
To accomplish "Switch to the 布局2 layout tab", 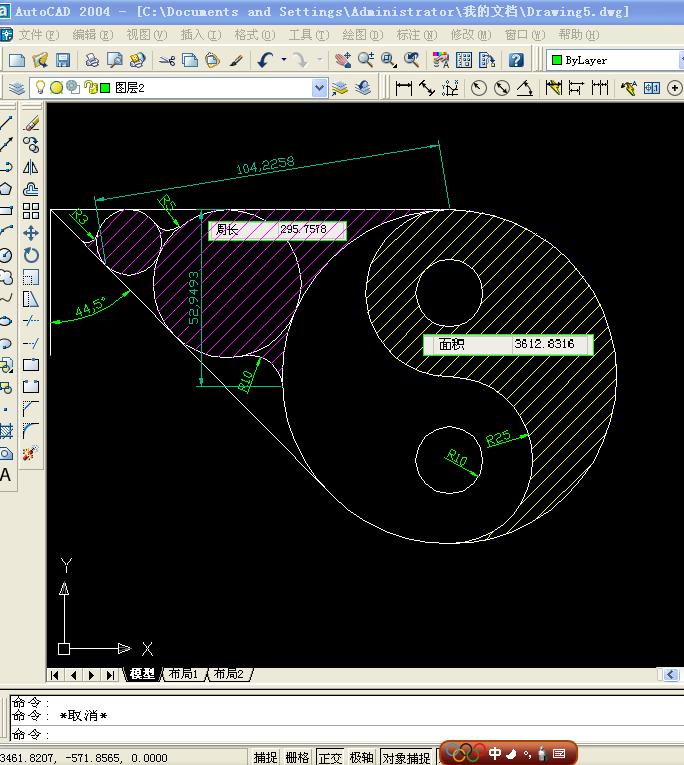I will (x=229, y=674).
